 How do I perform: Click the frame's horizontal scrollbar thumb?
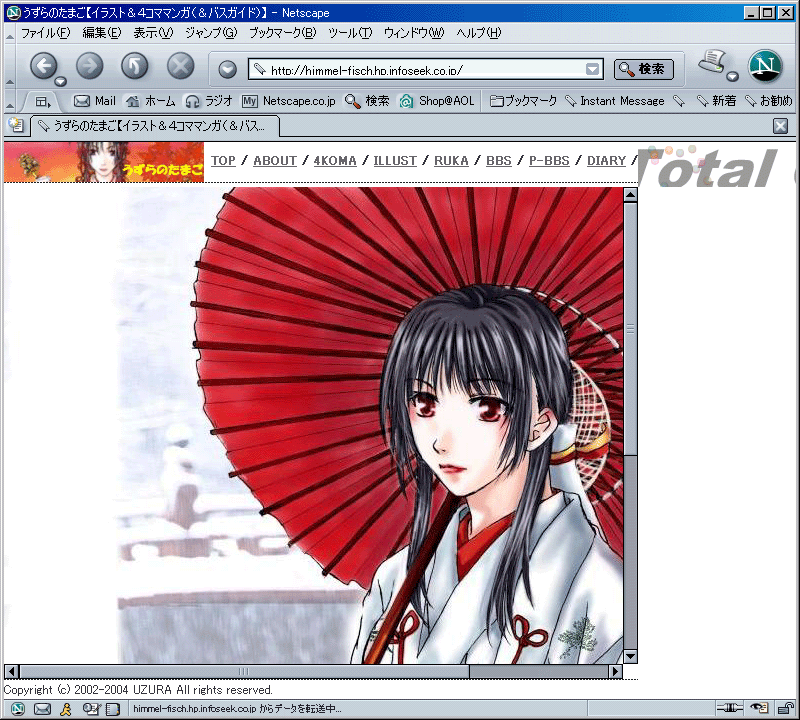[244, 672]
